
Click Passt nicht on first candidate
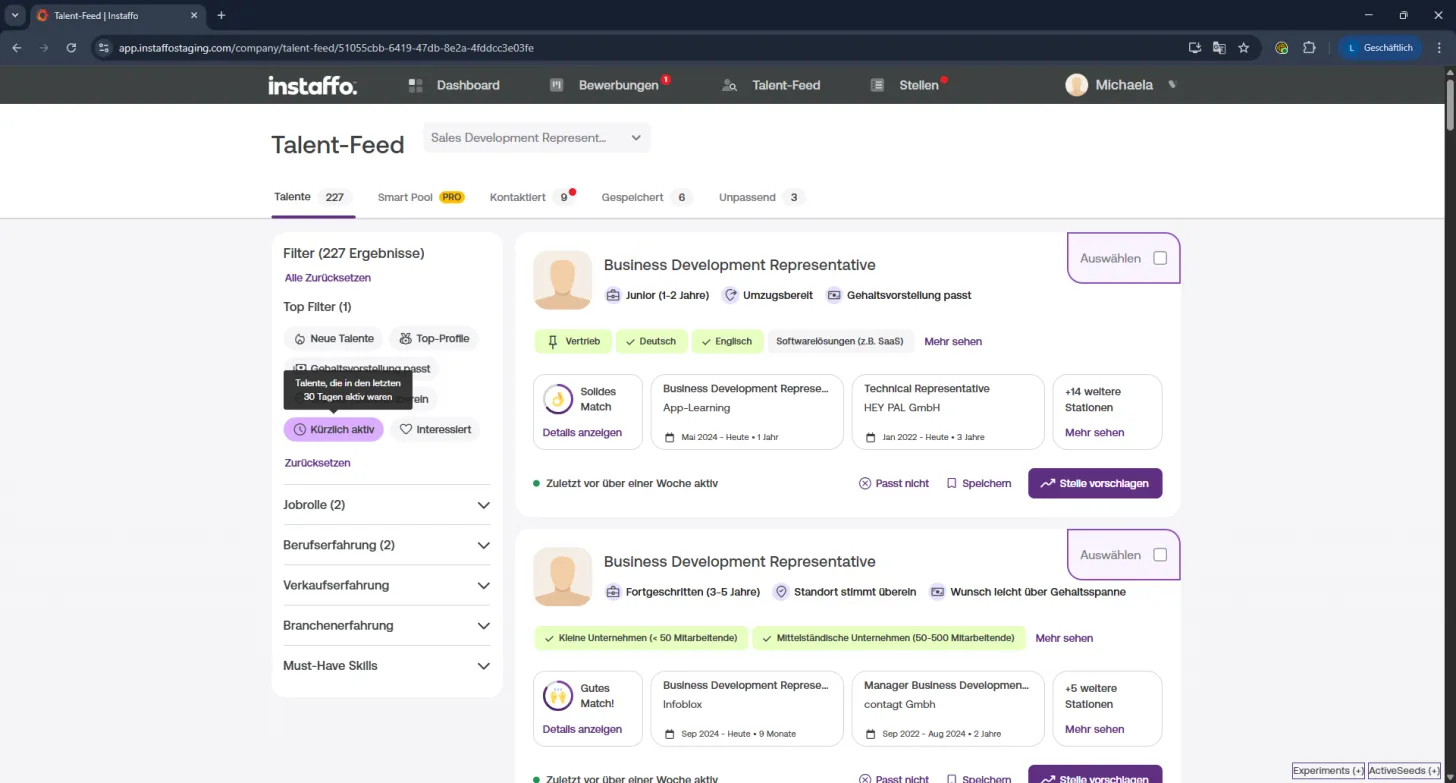point(894,483)
